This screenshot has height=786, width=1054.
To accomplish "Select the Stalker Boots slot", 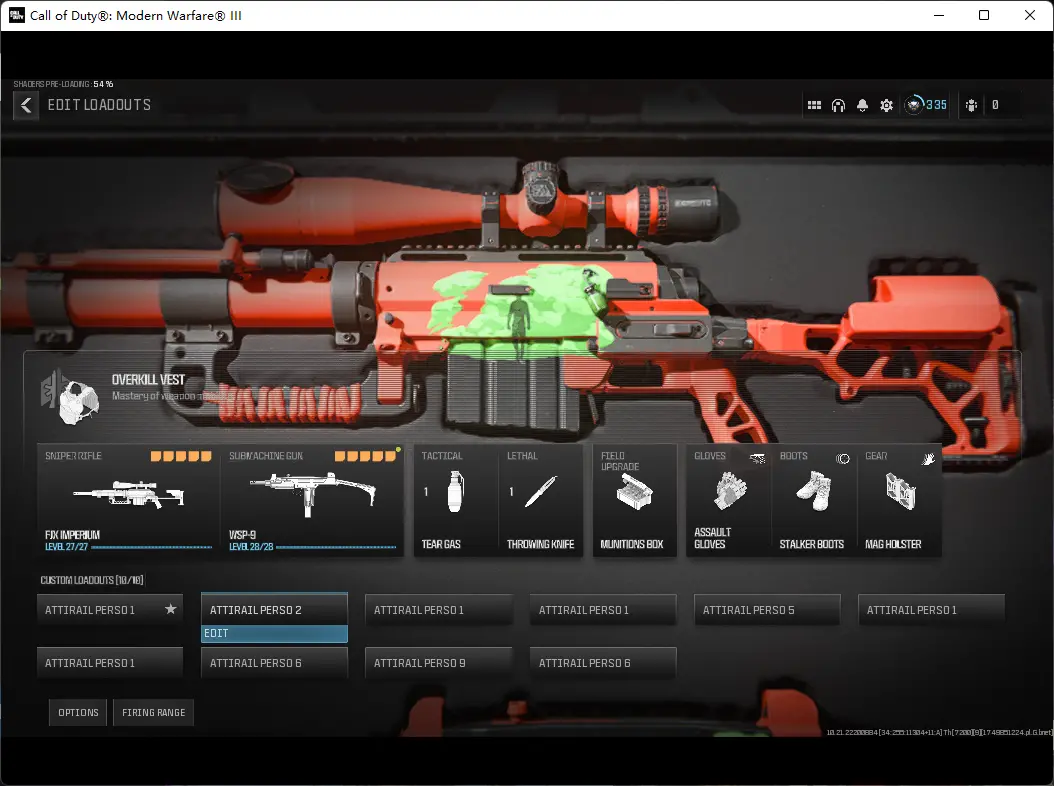I will 814,500.
